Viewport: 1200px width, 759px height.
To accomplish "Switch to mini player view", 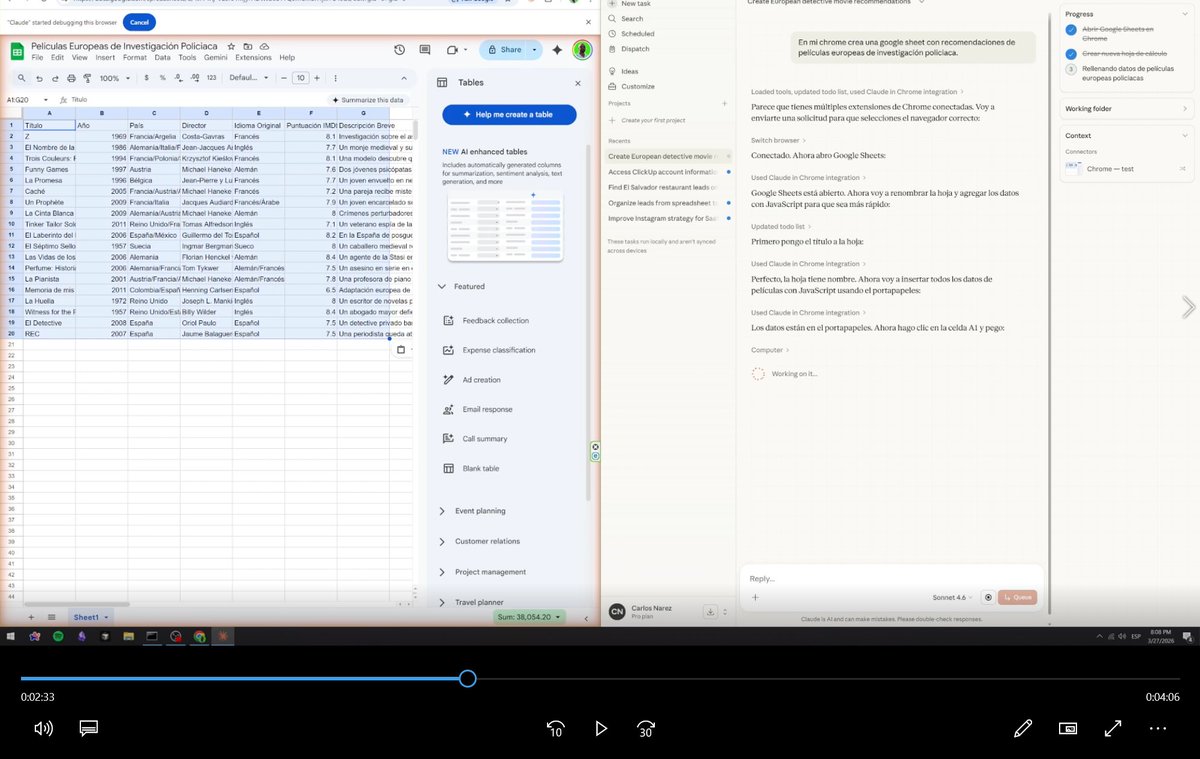I will pos(1068,729).
